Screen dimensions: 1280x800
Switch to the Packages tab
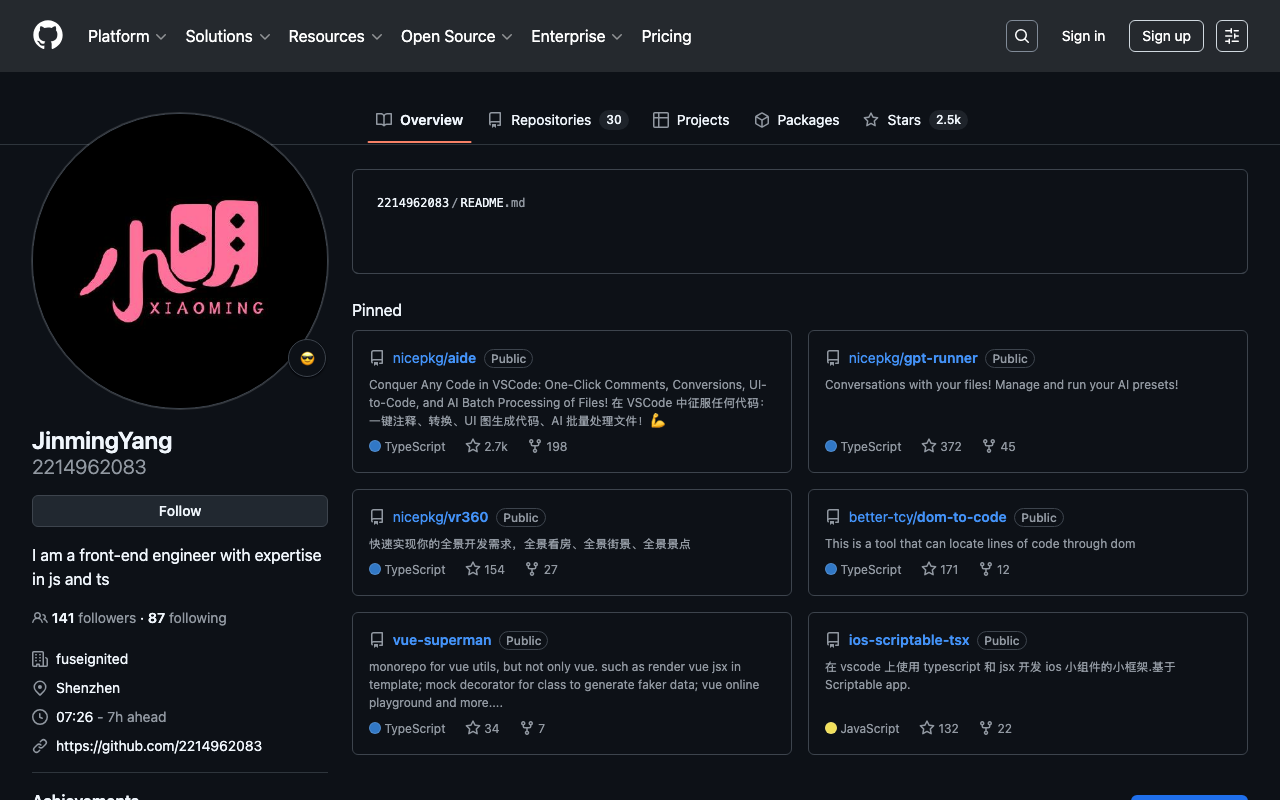(x=797, y=120)
